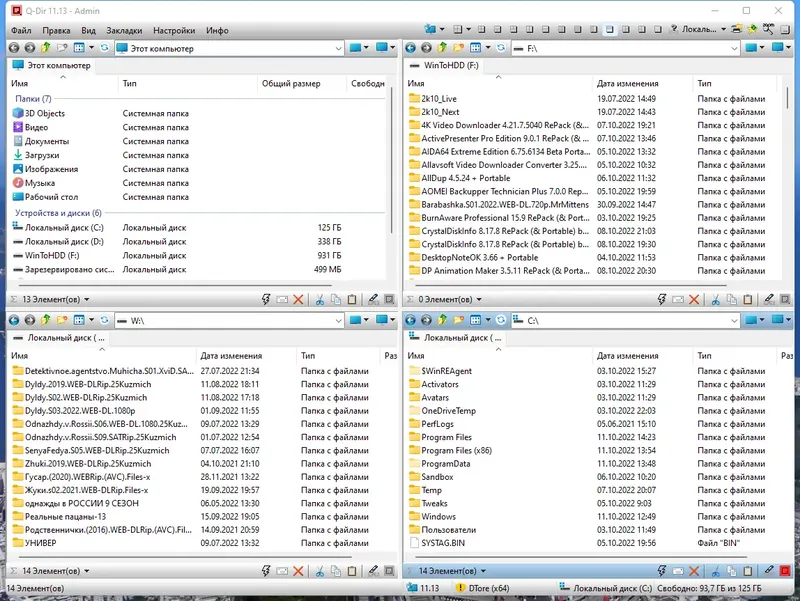The height and width of the screenshot is (601, 800).
Task: Click horizontal scrollbar in the F:\ pane
Action: click(571, 286)
